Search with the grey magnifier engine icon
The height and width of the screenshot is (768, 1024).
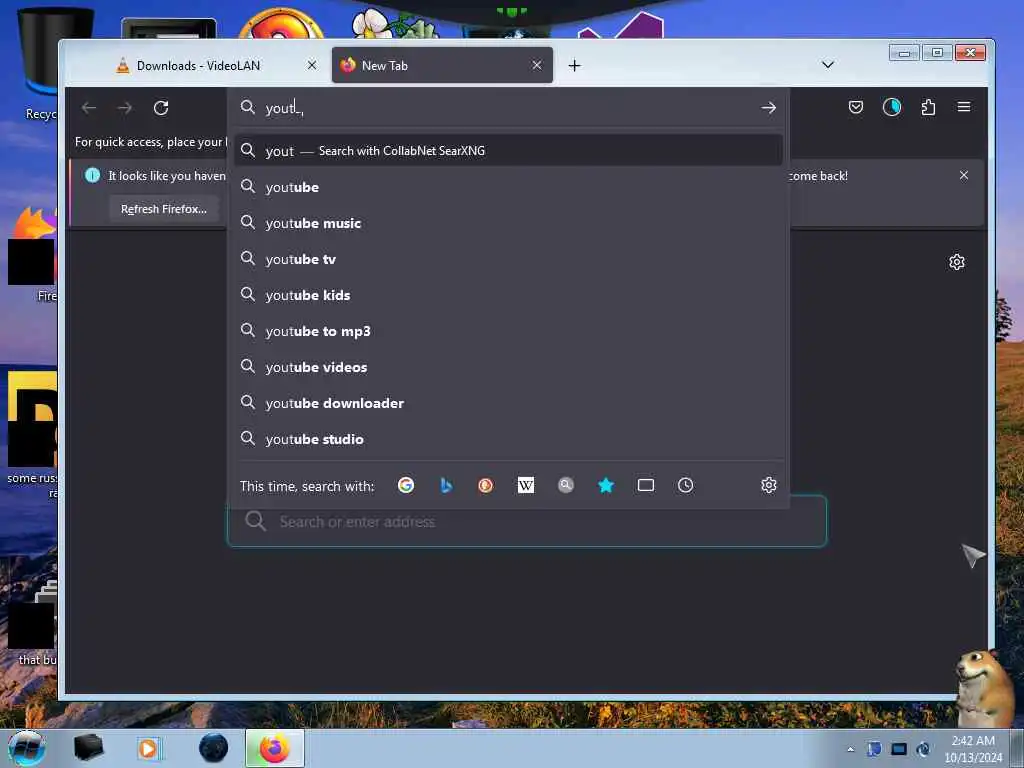(x=566, y=485)
